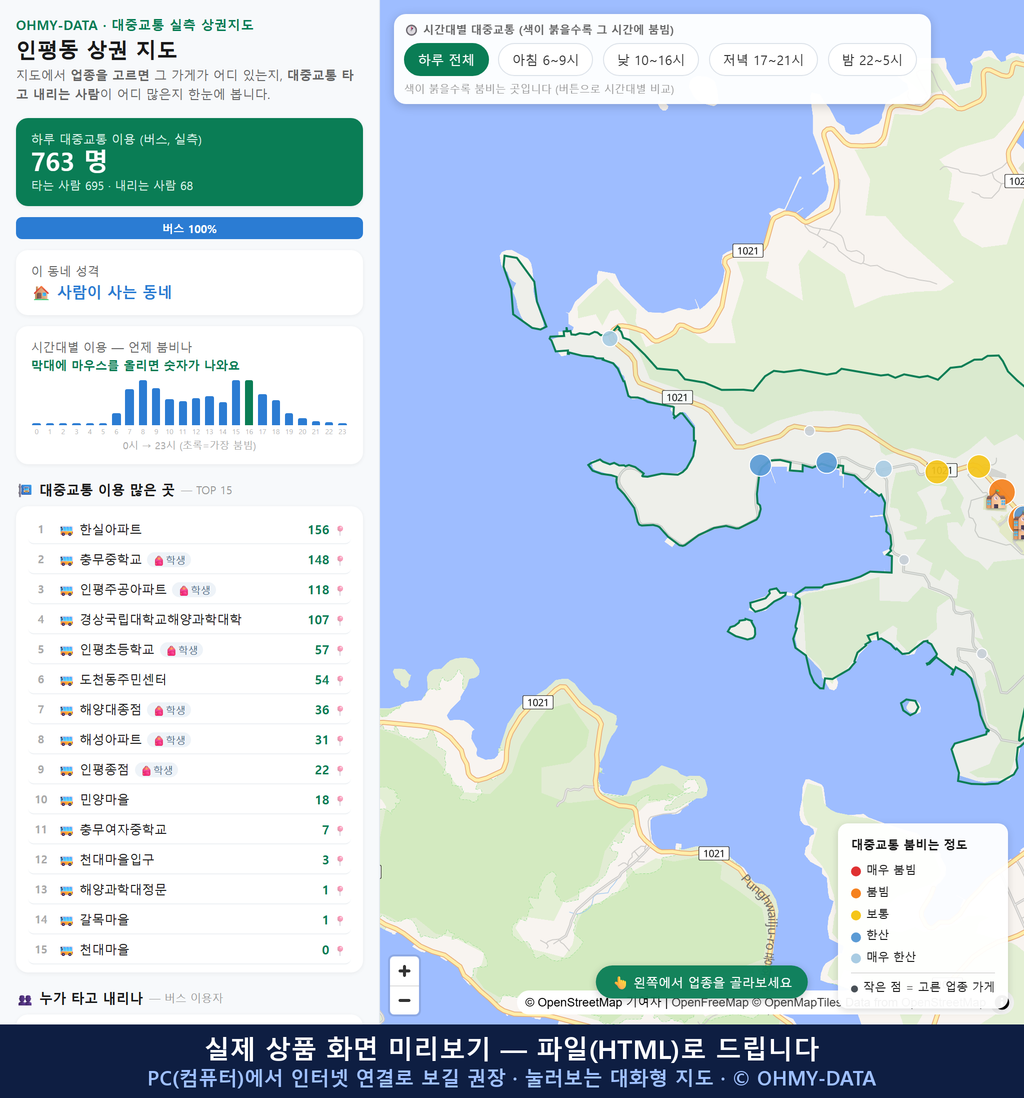Click 왼쪽에서 업종을 골라보세요 button

point(702,982)
